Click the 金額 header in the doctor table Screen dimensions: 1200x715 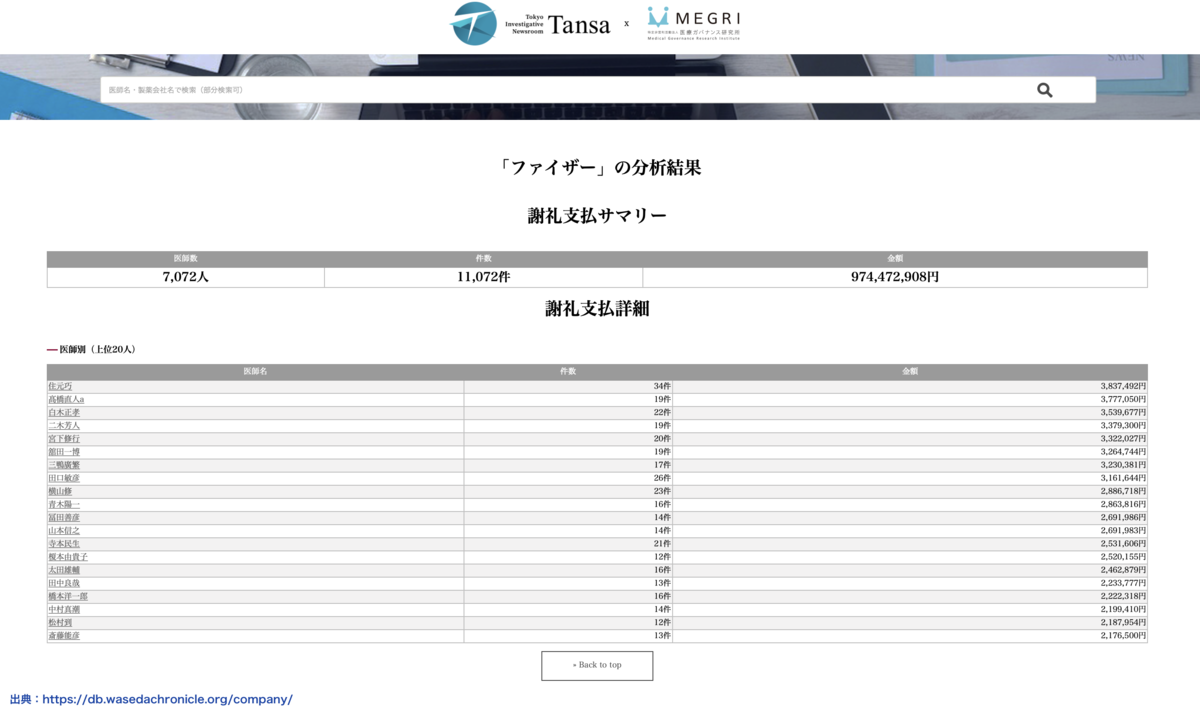tap(910, 371)
